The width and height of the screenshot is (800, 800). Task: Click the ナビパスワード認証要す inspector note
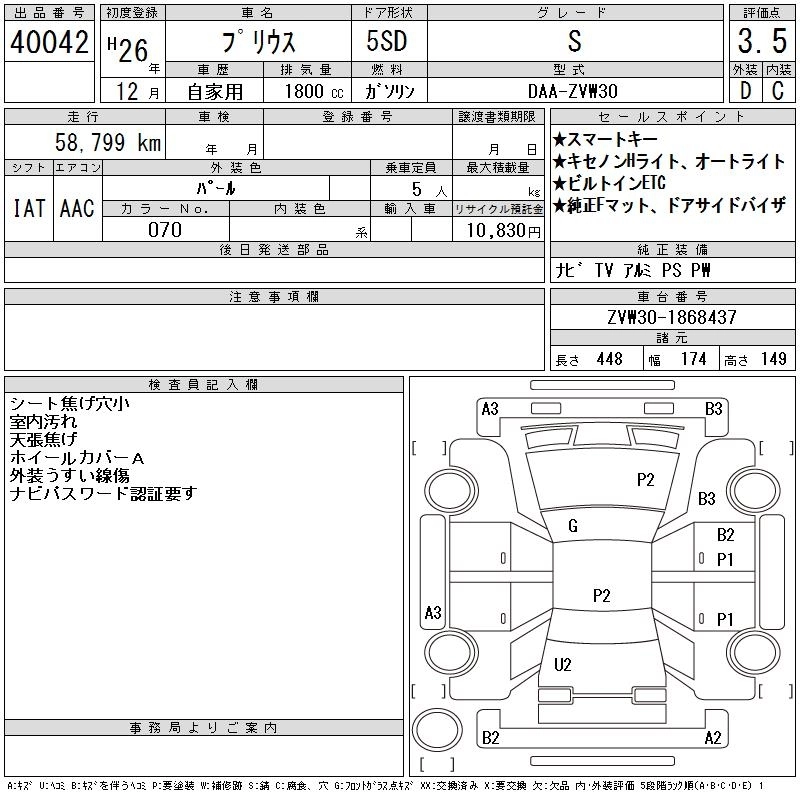[x=103, y=493]
